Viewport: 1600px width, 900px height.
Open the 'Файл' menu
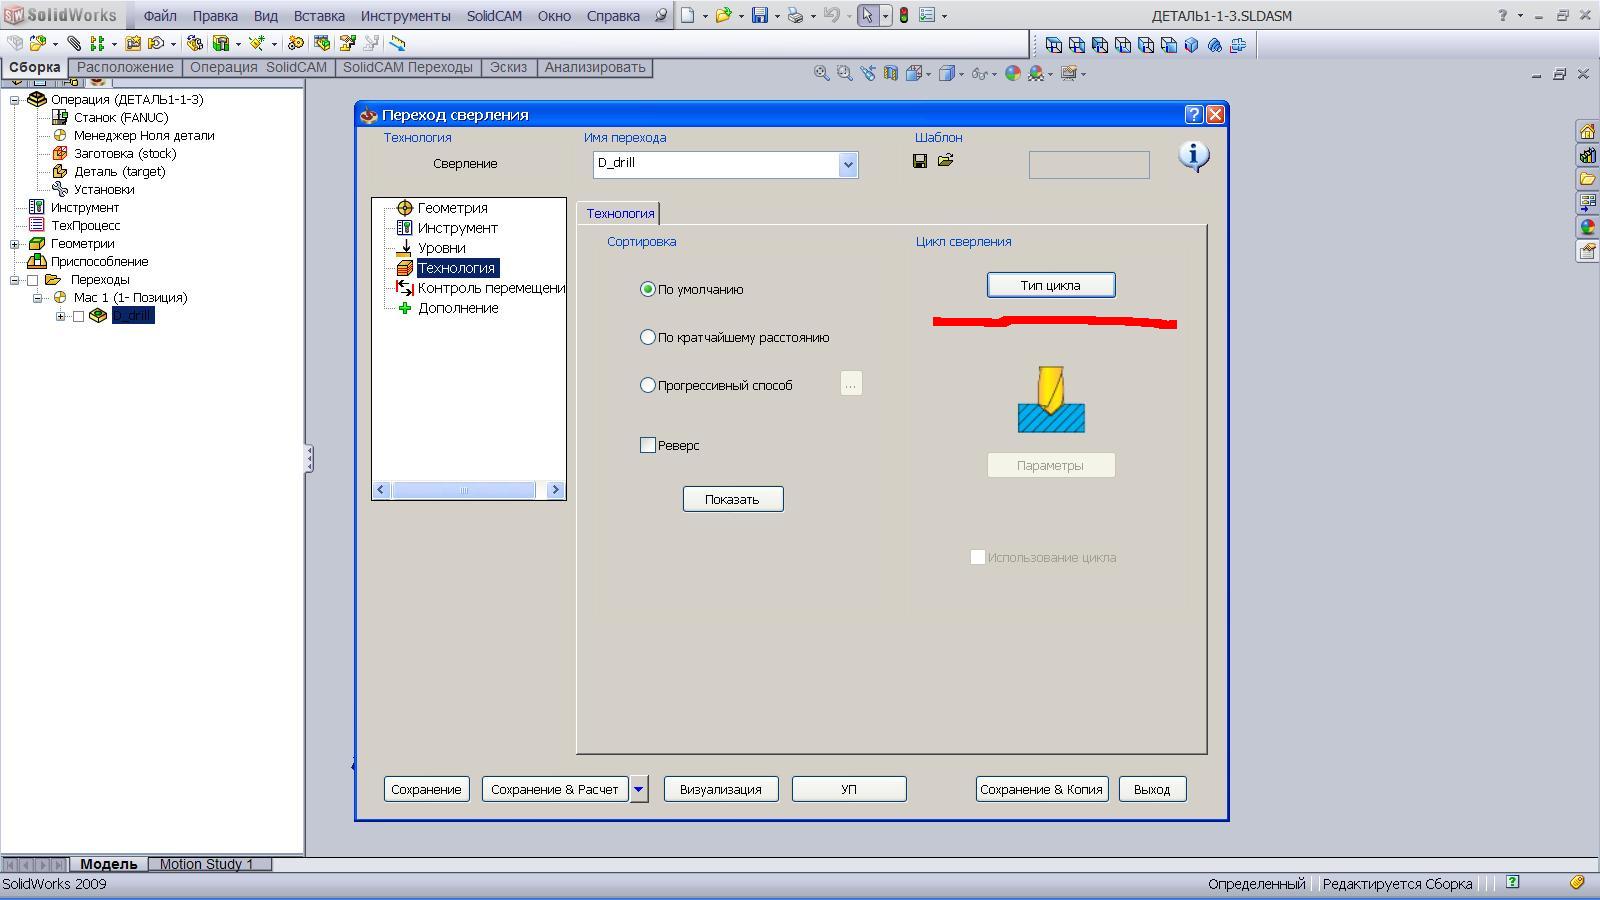pos(160,16)
